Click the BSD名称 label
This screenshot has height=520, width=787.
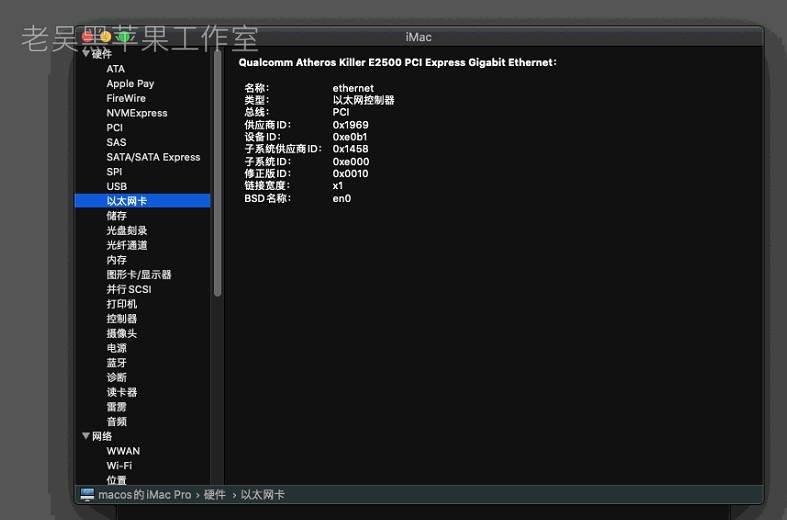[268, 198]
